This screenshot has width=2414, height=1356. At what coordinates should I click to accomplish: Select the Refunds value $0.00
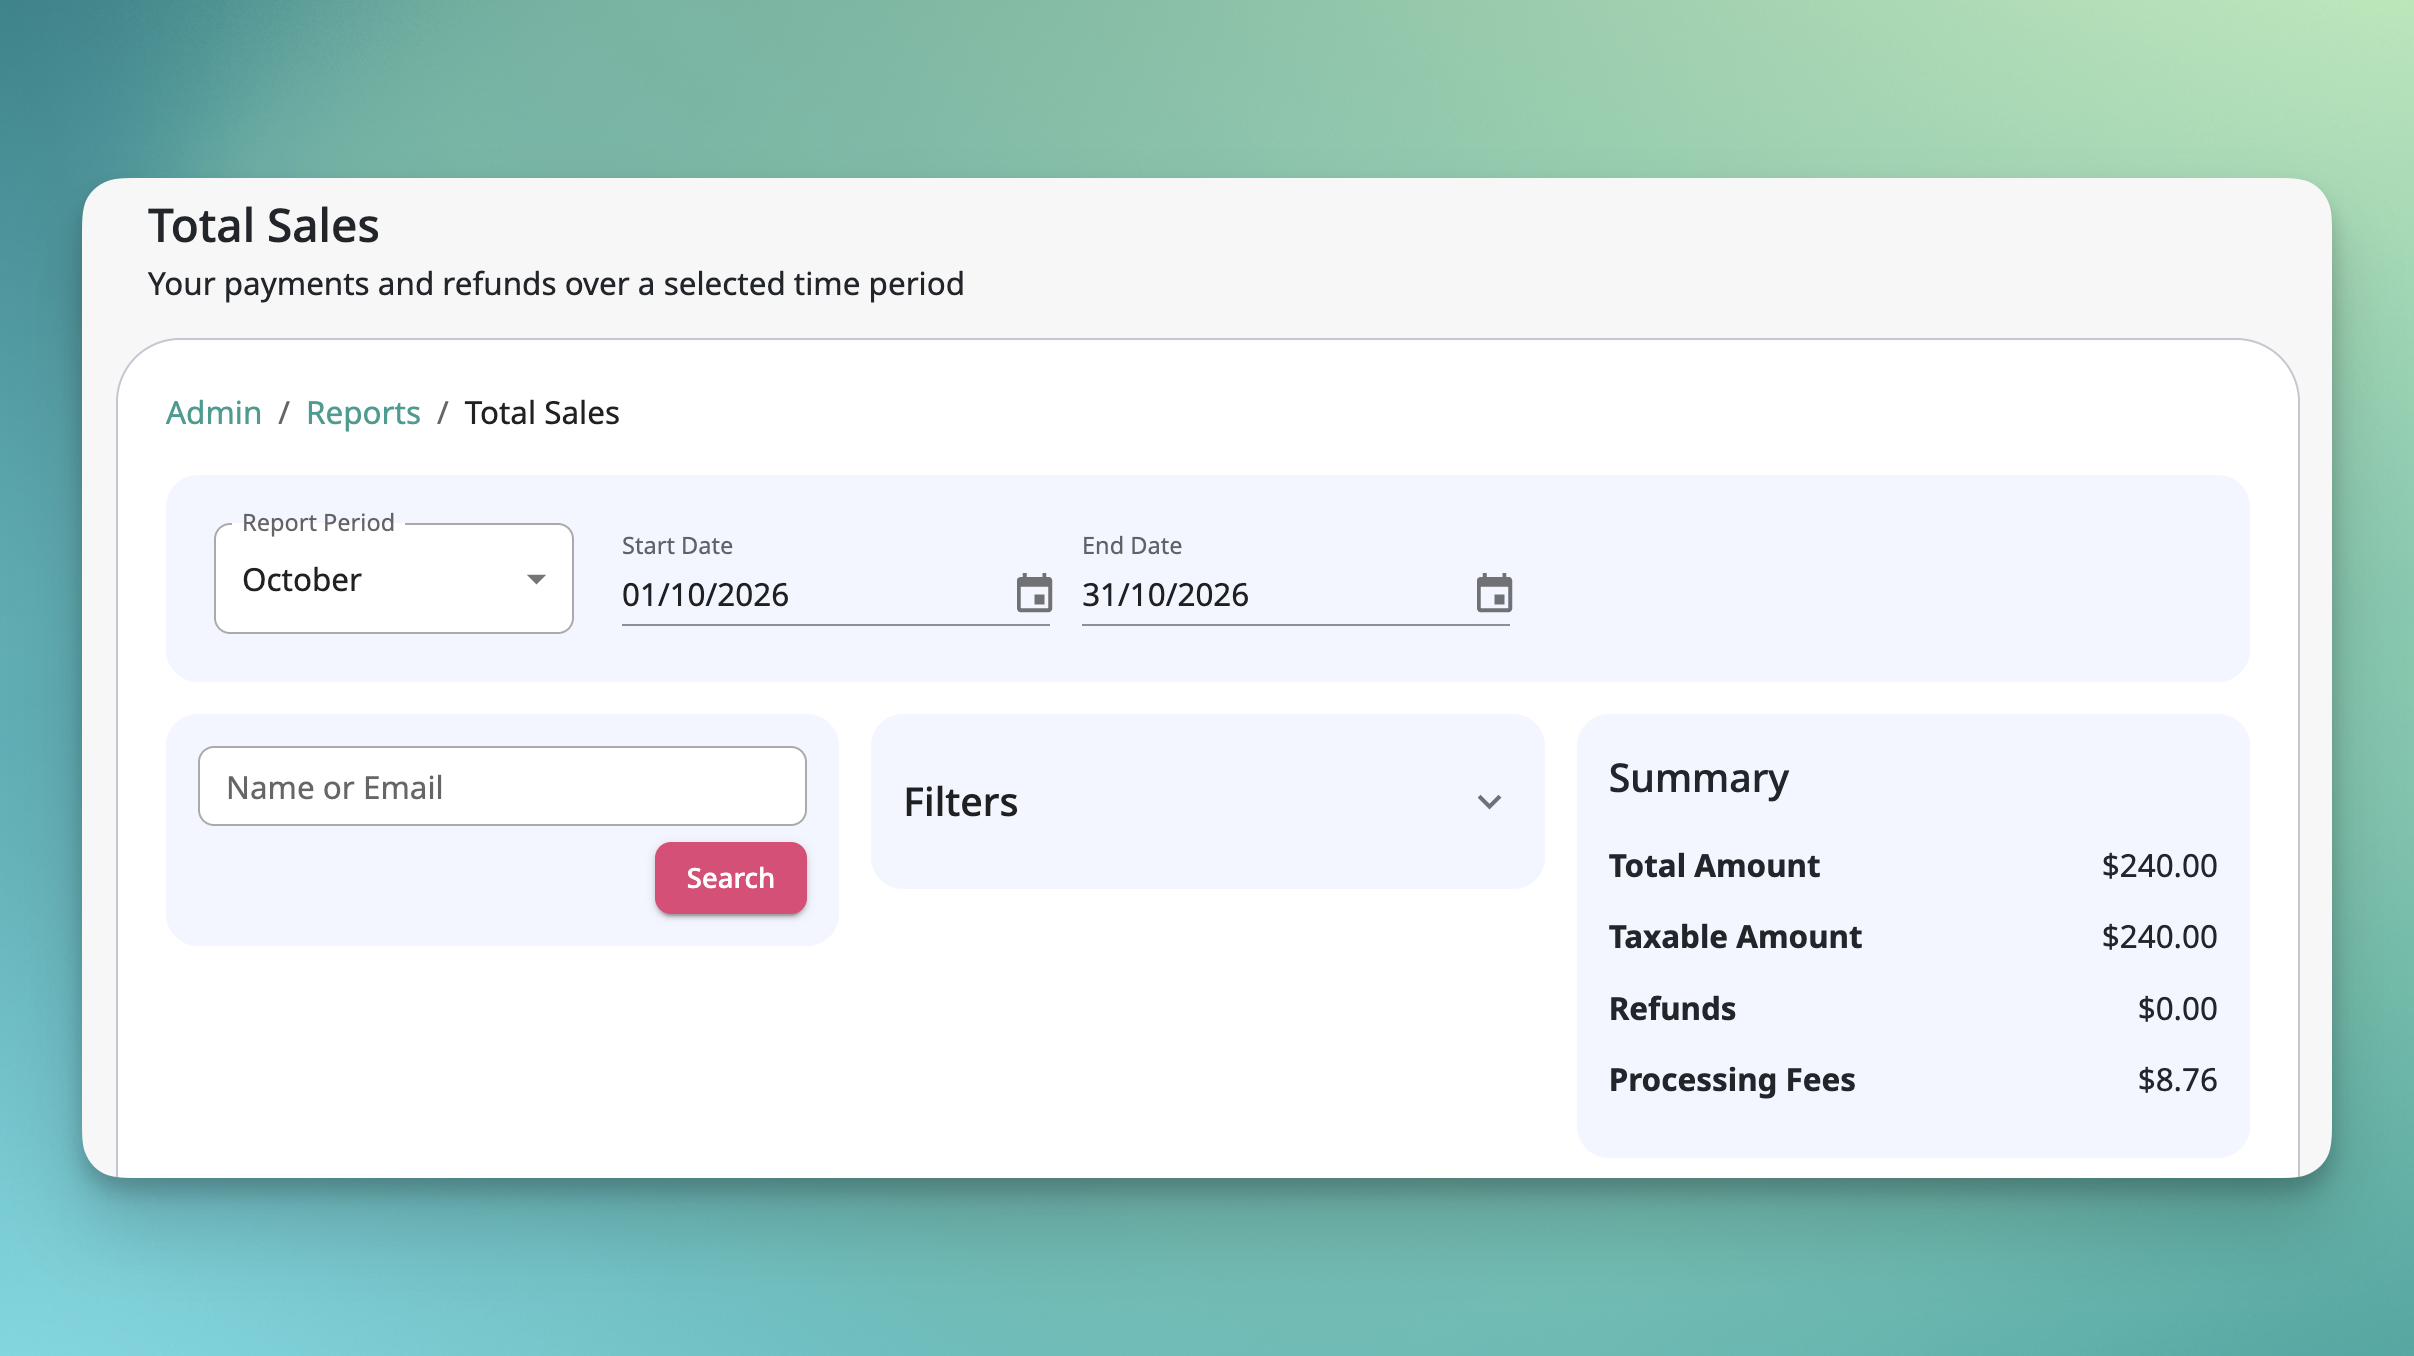point(2177,1009)
